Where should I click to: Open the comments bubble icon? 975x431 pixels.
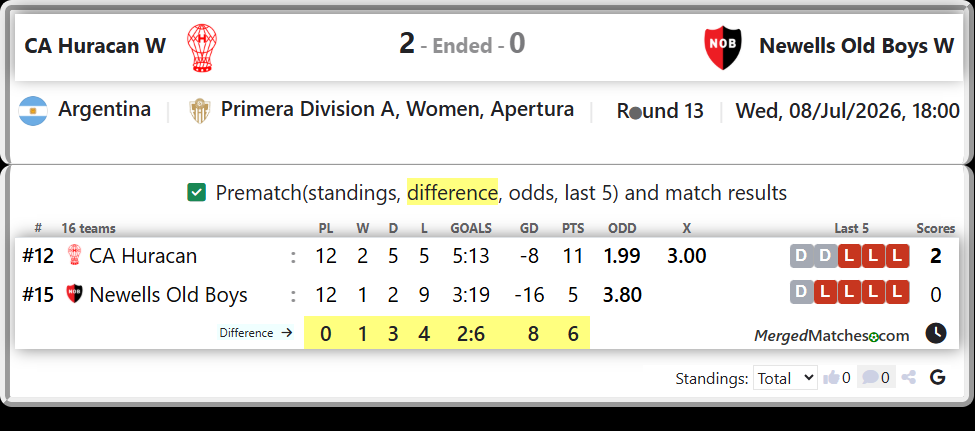point(871,378)
